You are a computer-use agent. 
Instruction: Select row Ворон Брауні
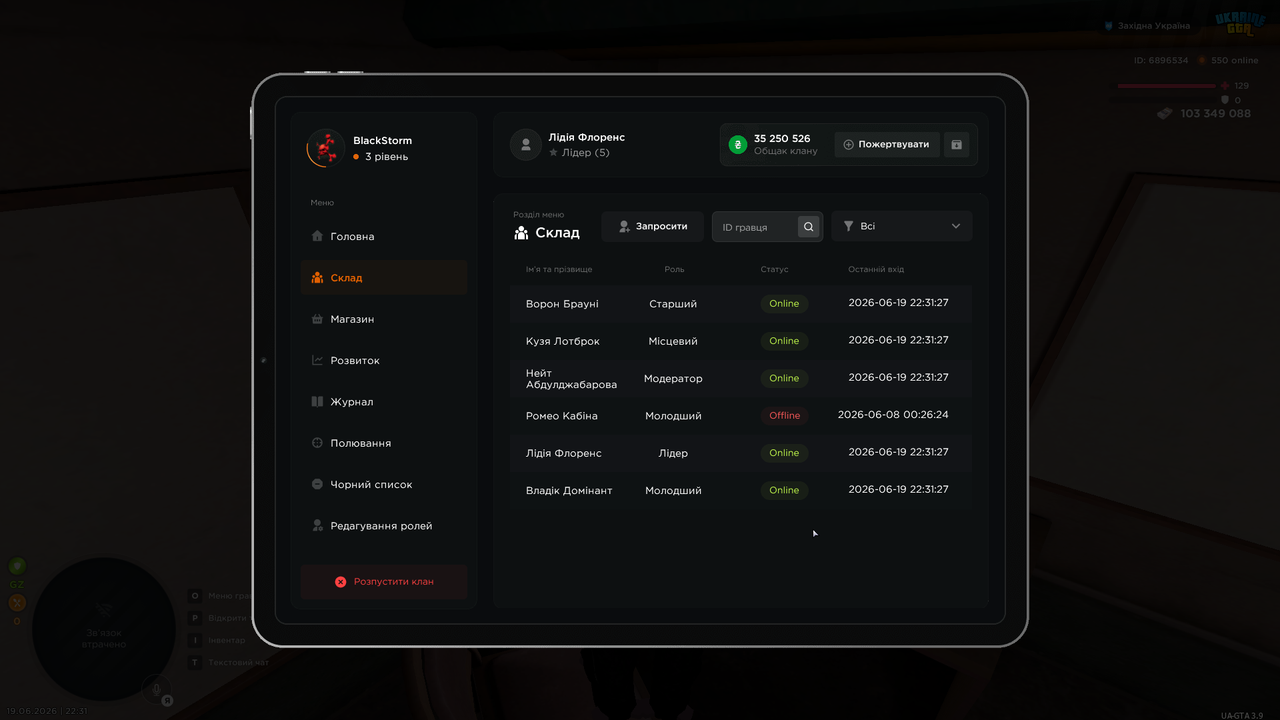click(x=741, y=303)
